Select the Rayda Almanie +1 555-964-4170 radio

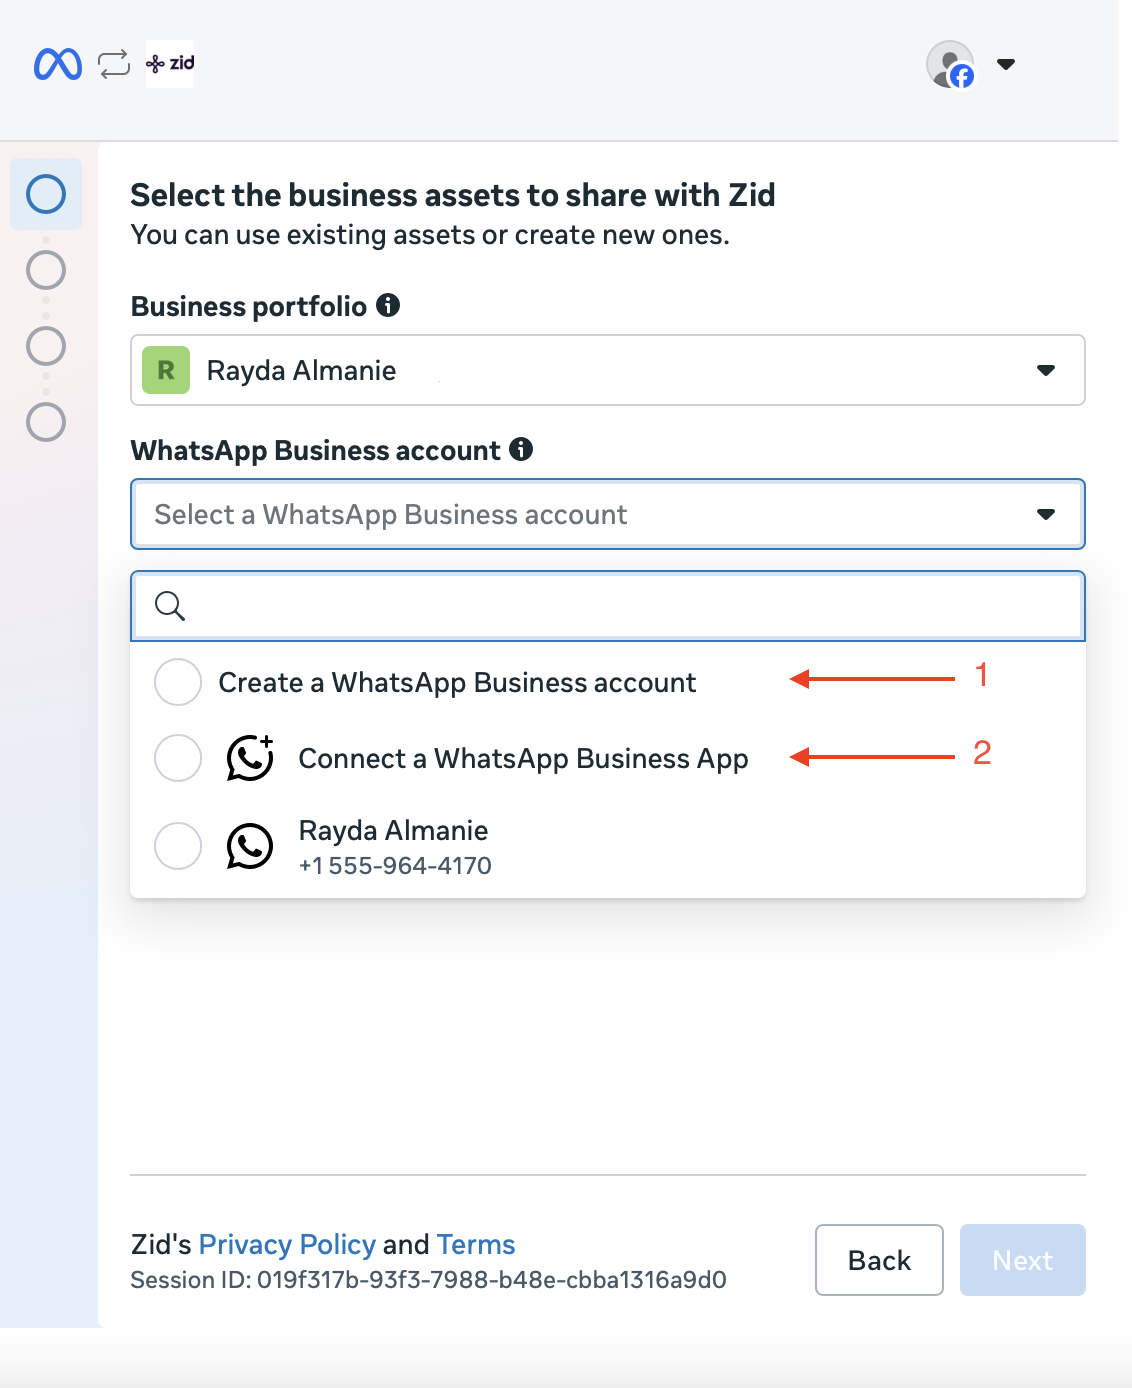pos(178,846)
